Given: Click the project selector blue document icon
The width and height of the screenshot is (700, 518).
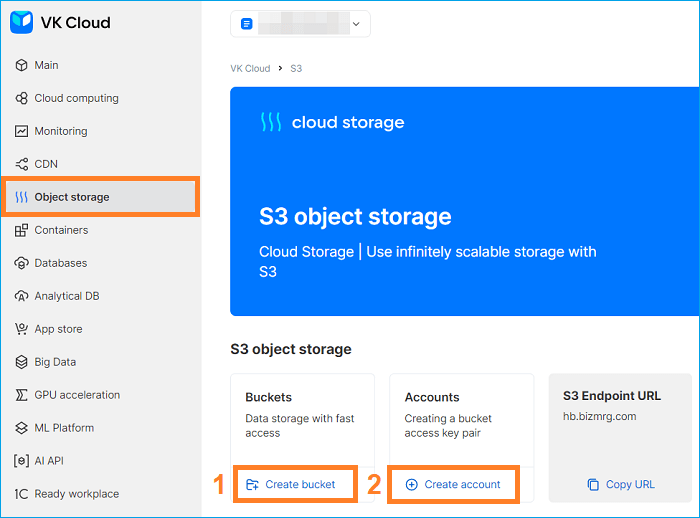Looking at the screenshot, I should point(246,24).
